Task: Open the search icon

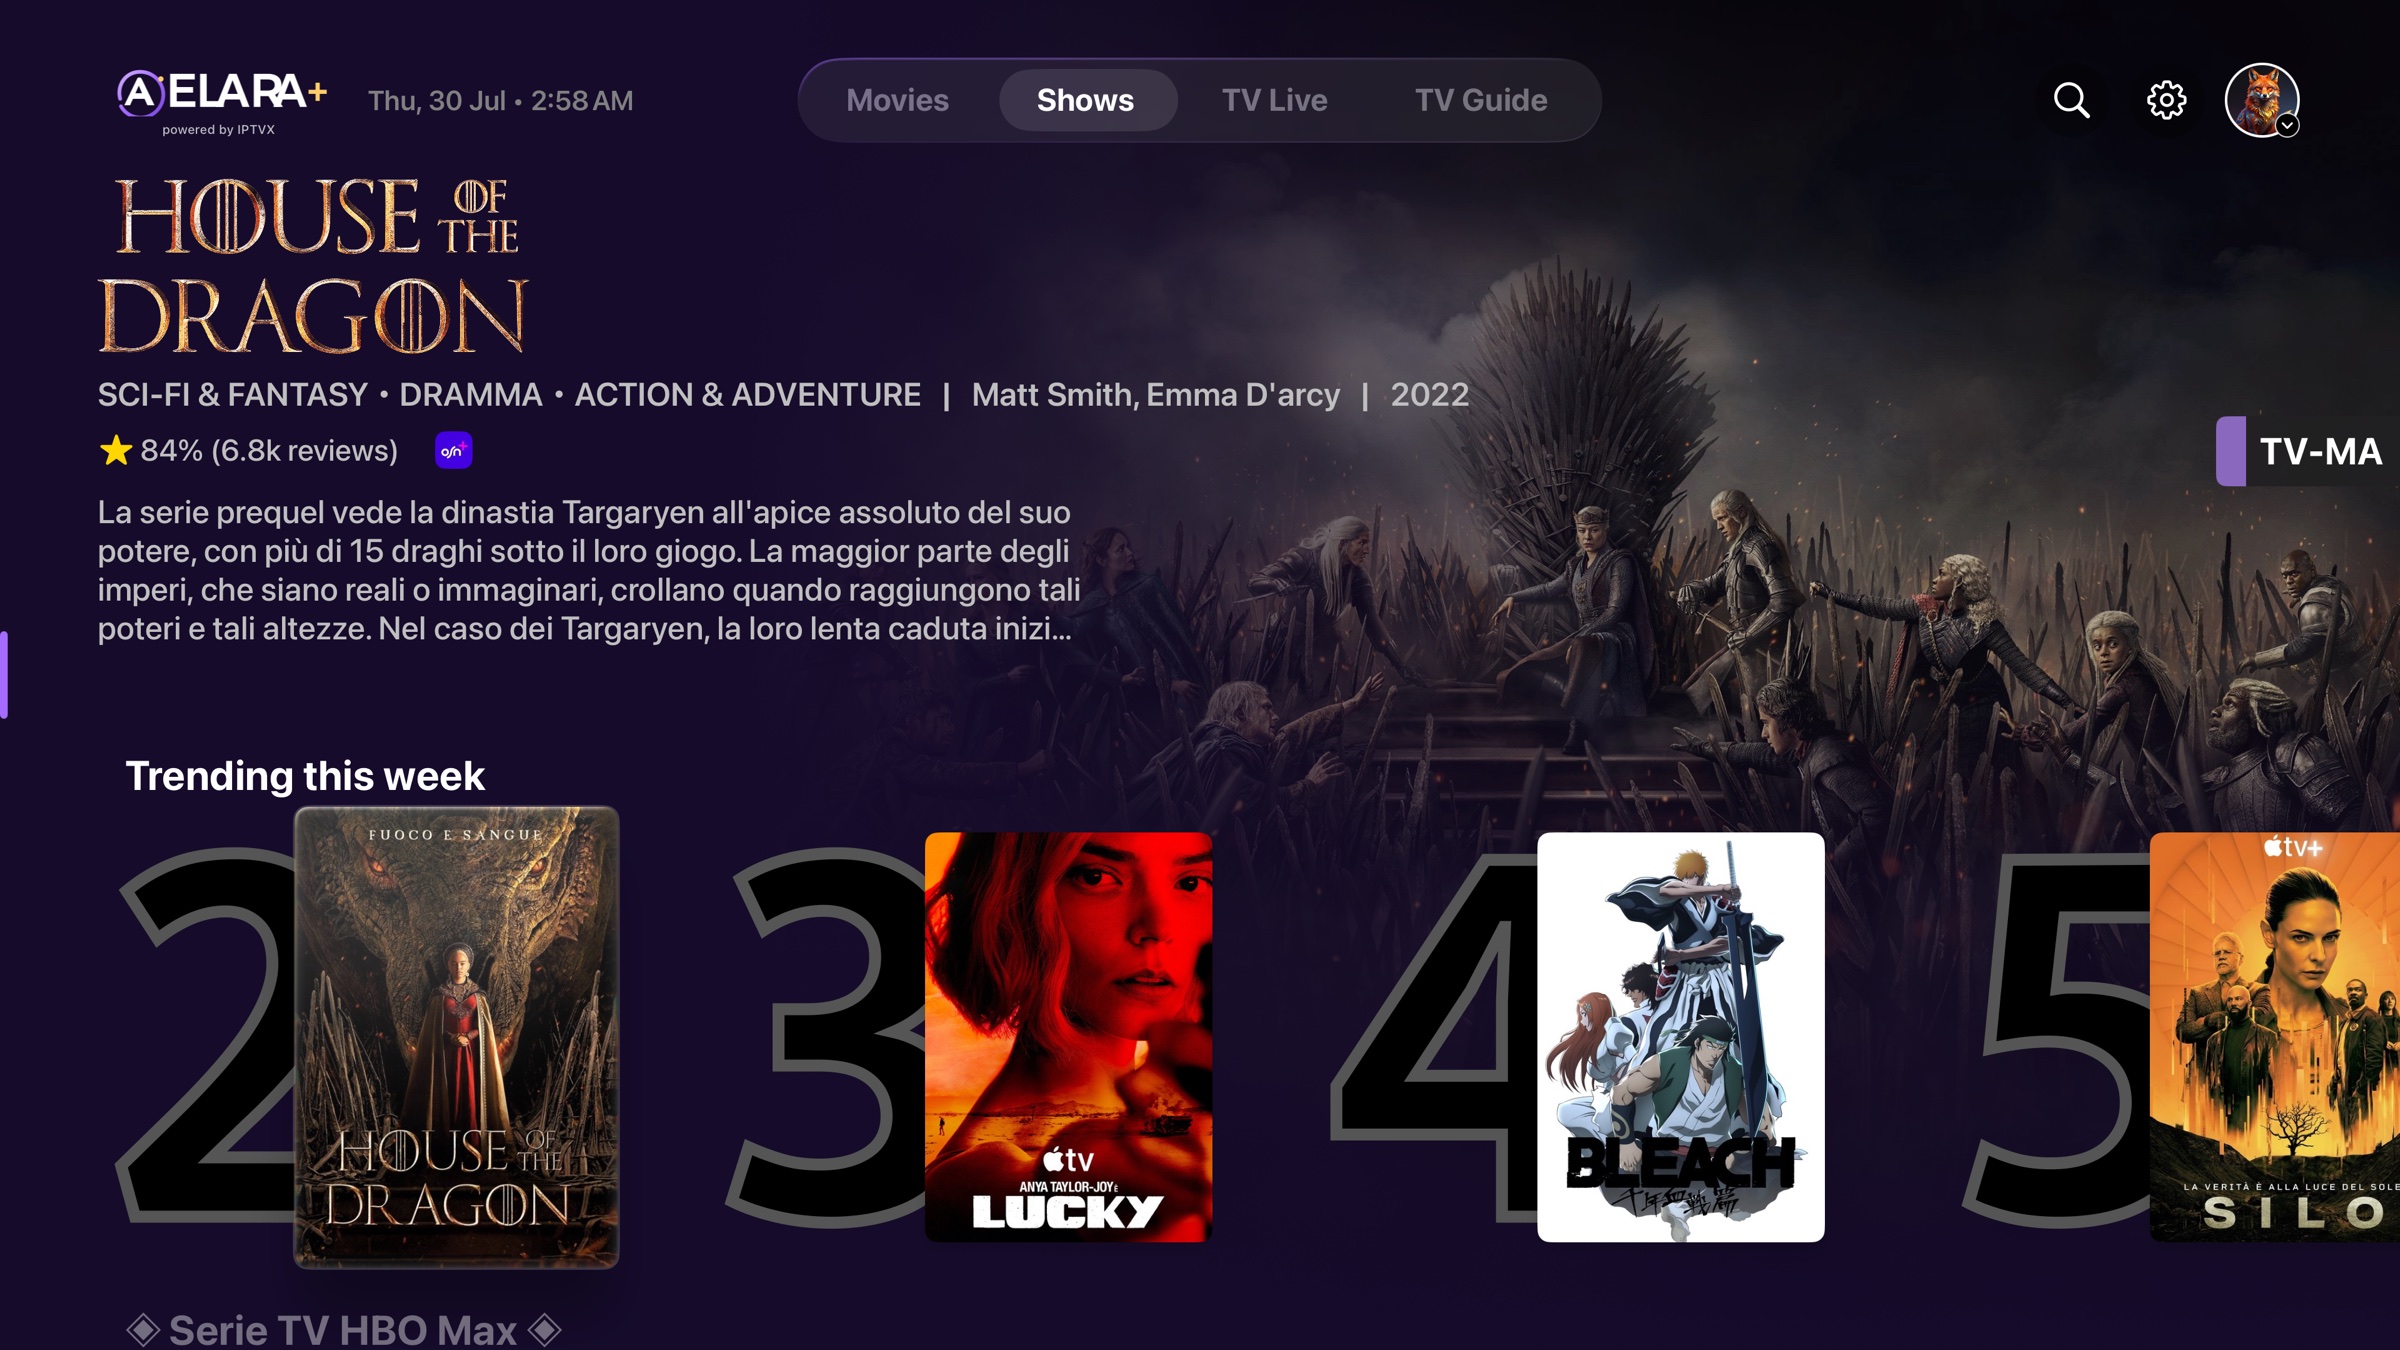Action: [2071, 100]
